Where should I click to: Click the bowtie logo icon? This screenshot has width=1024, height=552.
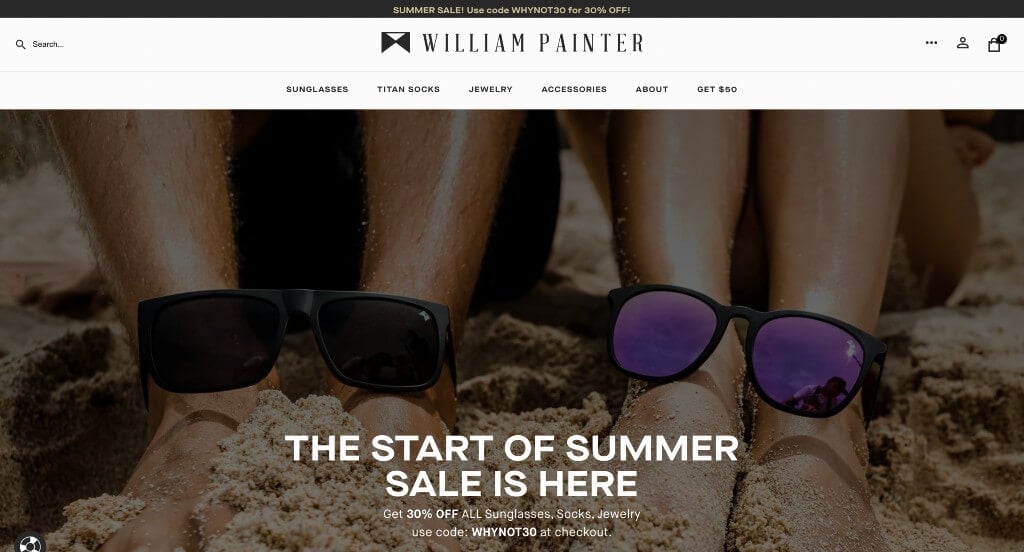pos(396,42)
